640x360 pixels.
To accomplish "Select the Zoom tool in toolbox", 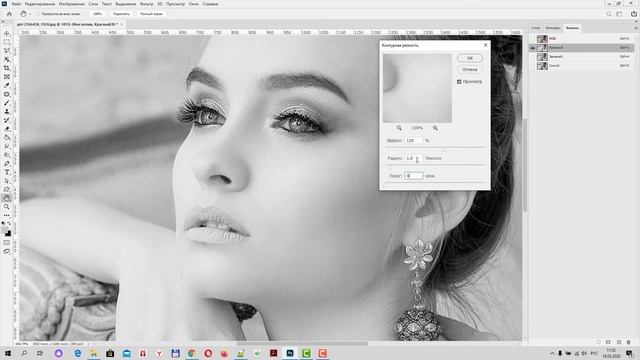I will [x=7, y=207].
